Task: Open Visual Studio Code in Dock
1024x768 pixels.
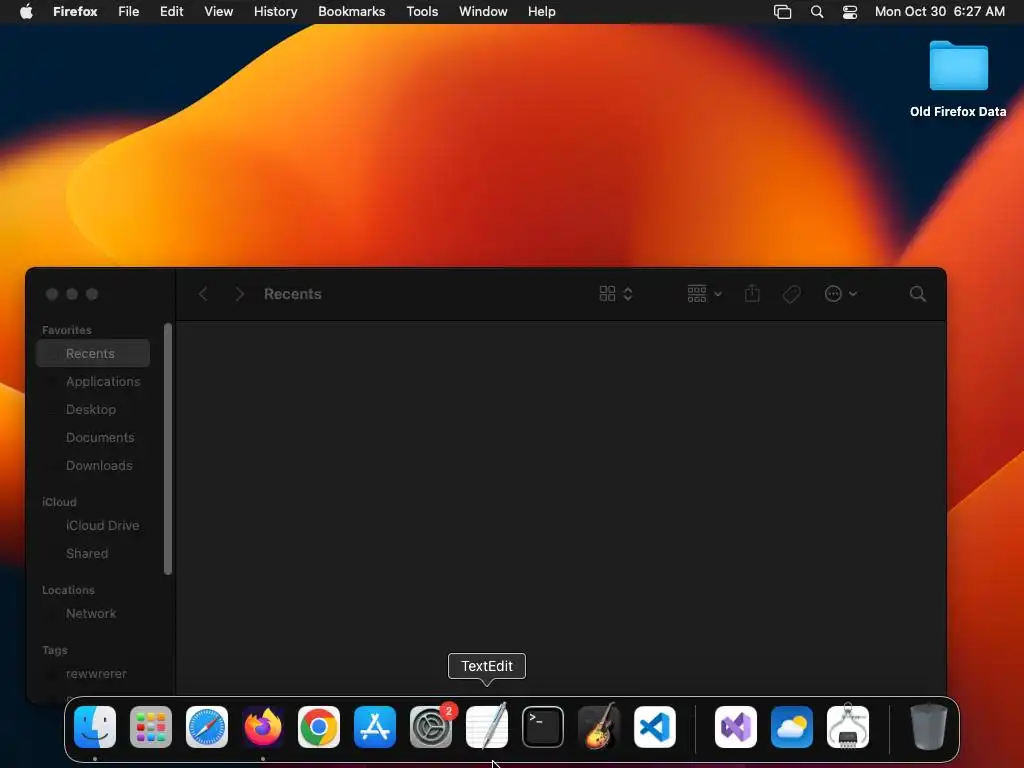Action: [654, 727]
